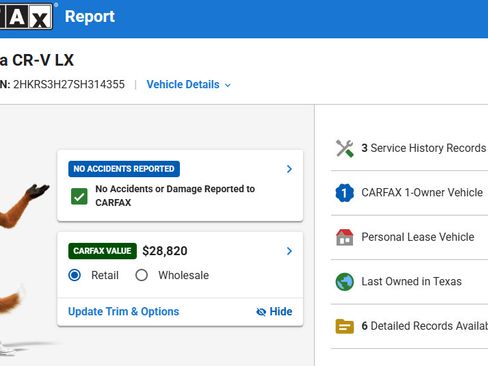
Task: Click the 1-Owner blue badge icon
Action: (344, 193)
